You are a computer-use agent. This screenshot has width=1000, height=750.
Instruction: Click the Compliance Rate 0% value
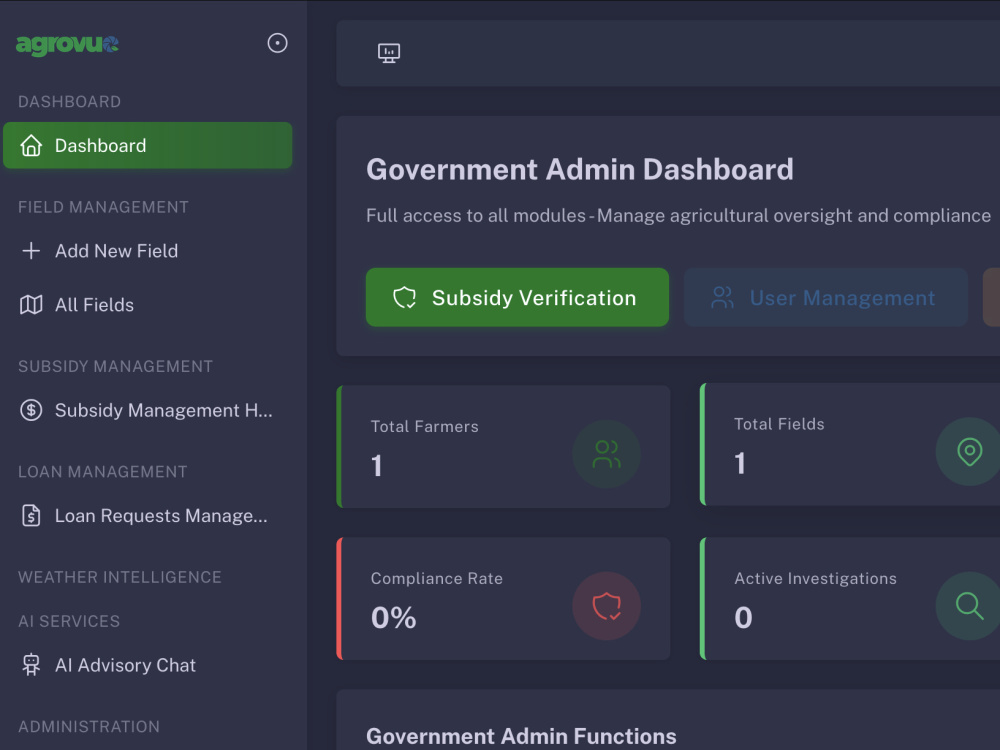click(393, 617)
